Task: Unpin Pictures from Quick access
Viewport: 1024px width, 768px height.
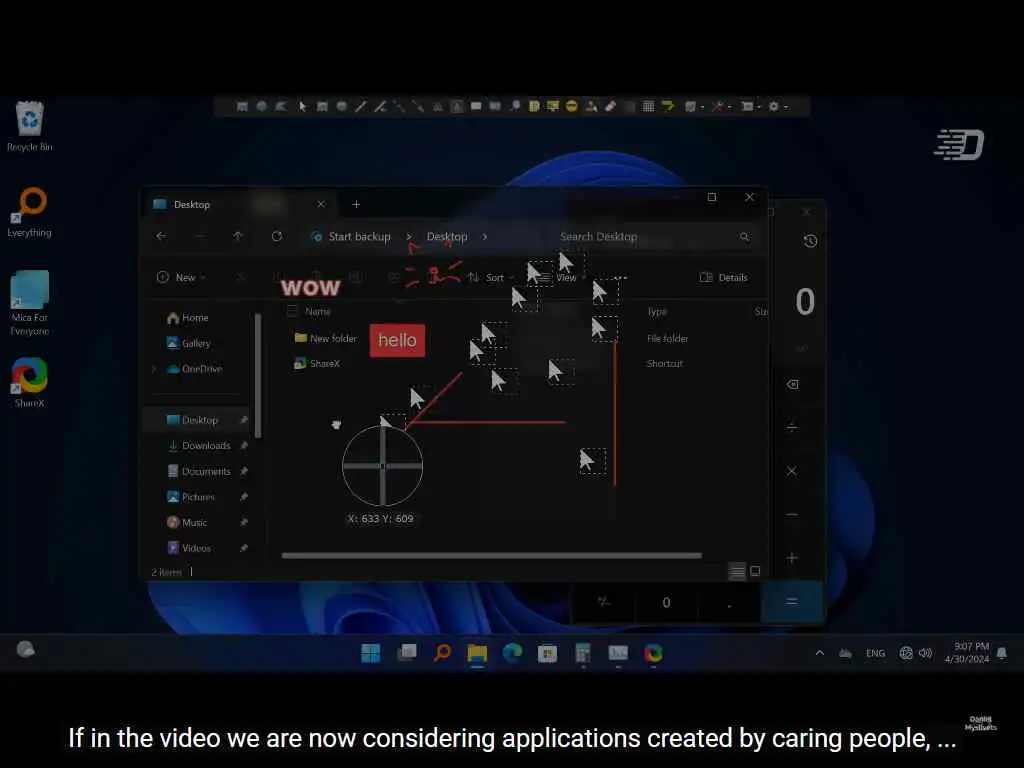Action: [x=244, y=497]
